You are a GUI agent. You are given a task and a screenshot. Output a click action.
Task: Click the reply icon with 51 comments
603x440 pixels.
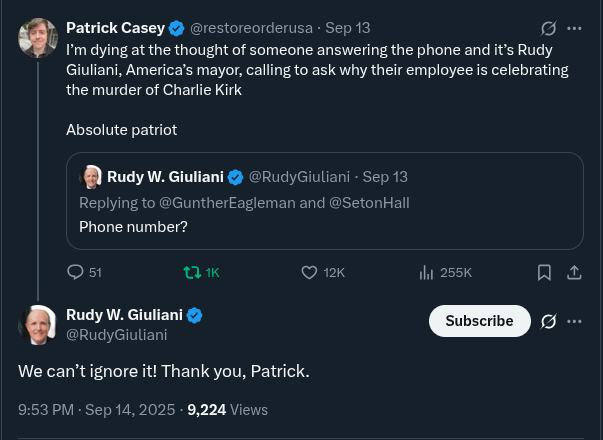75,272
